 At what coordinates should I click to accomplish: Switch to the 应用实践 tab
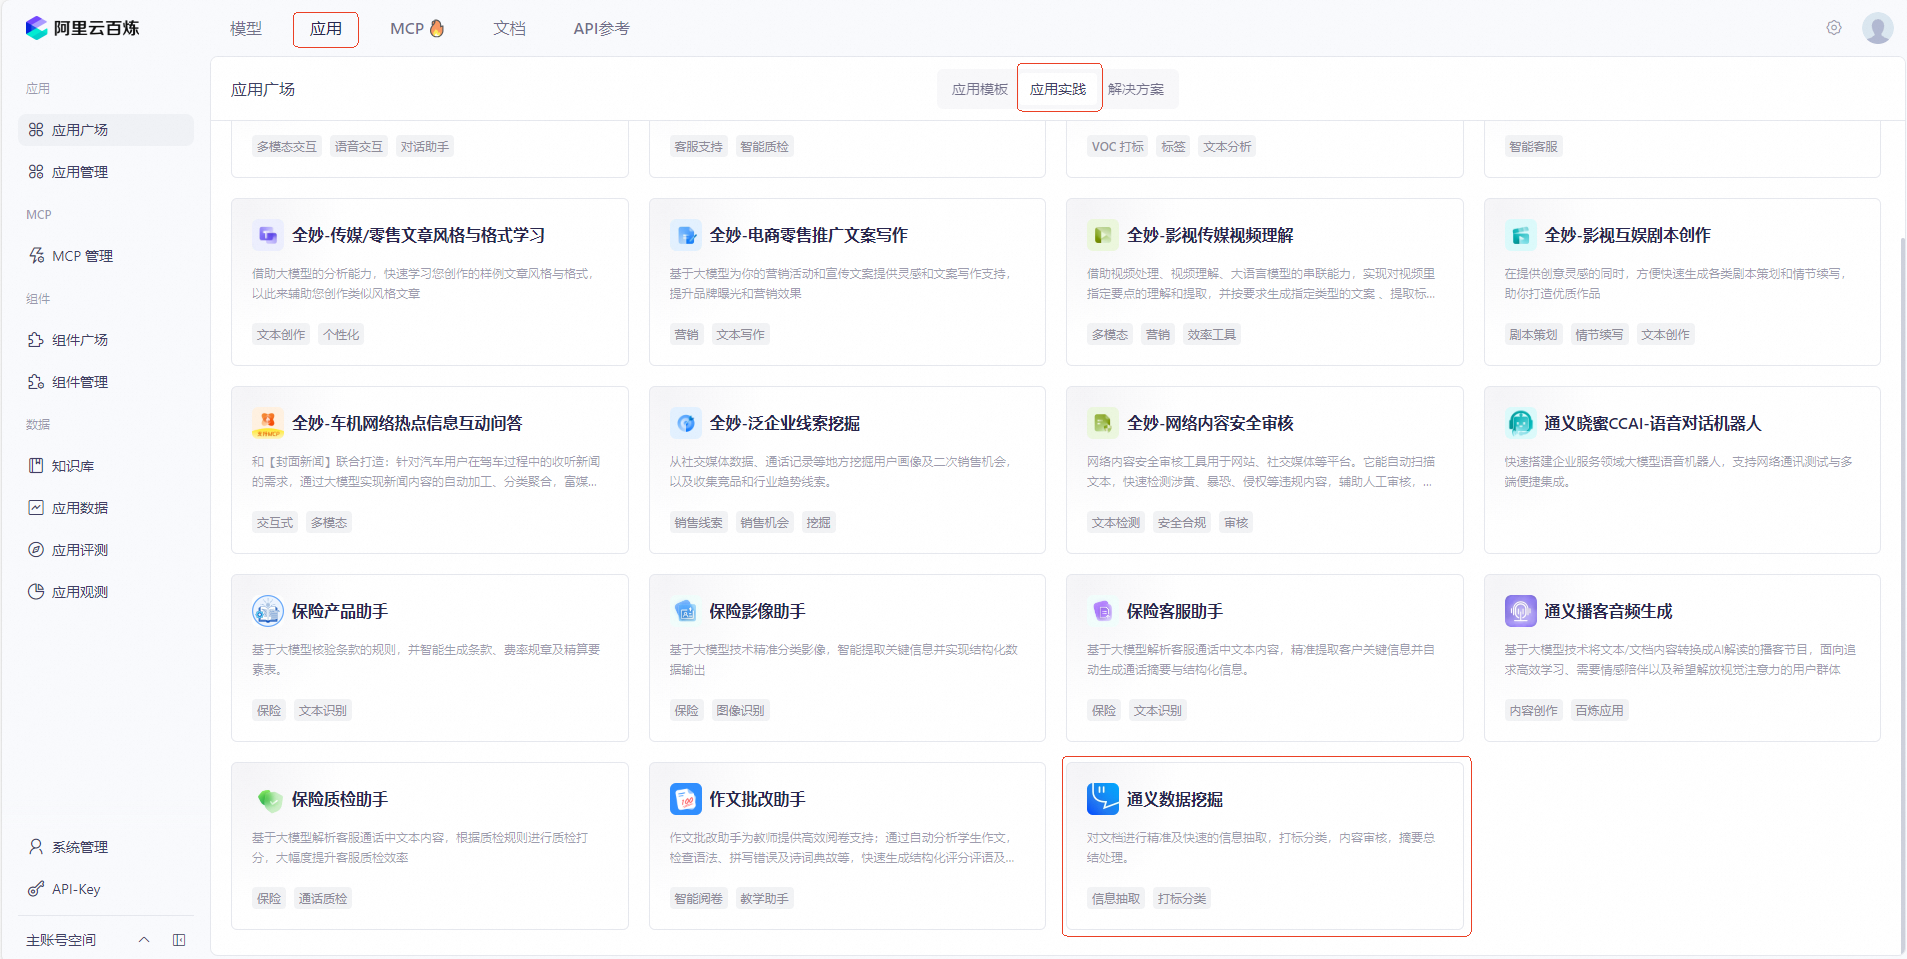1058,89
